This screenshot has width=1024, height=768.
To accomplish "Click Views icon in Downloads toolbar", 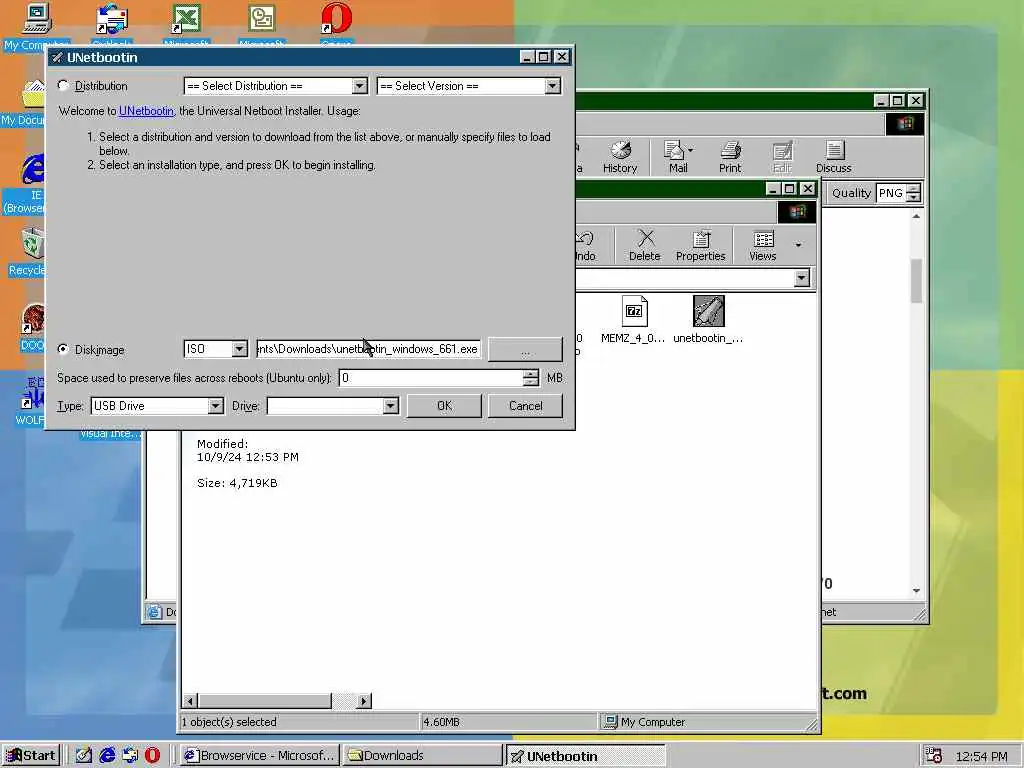I will tap(763, 246).
